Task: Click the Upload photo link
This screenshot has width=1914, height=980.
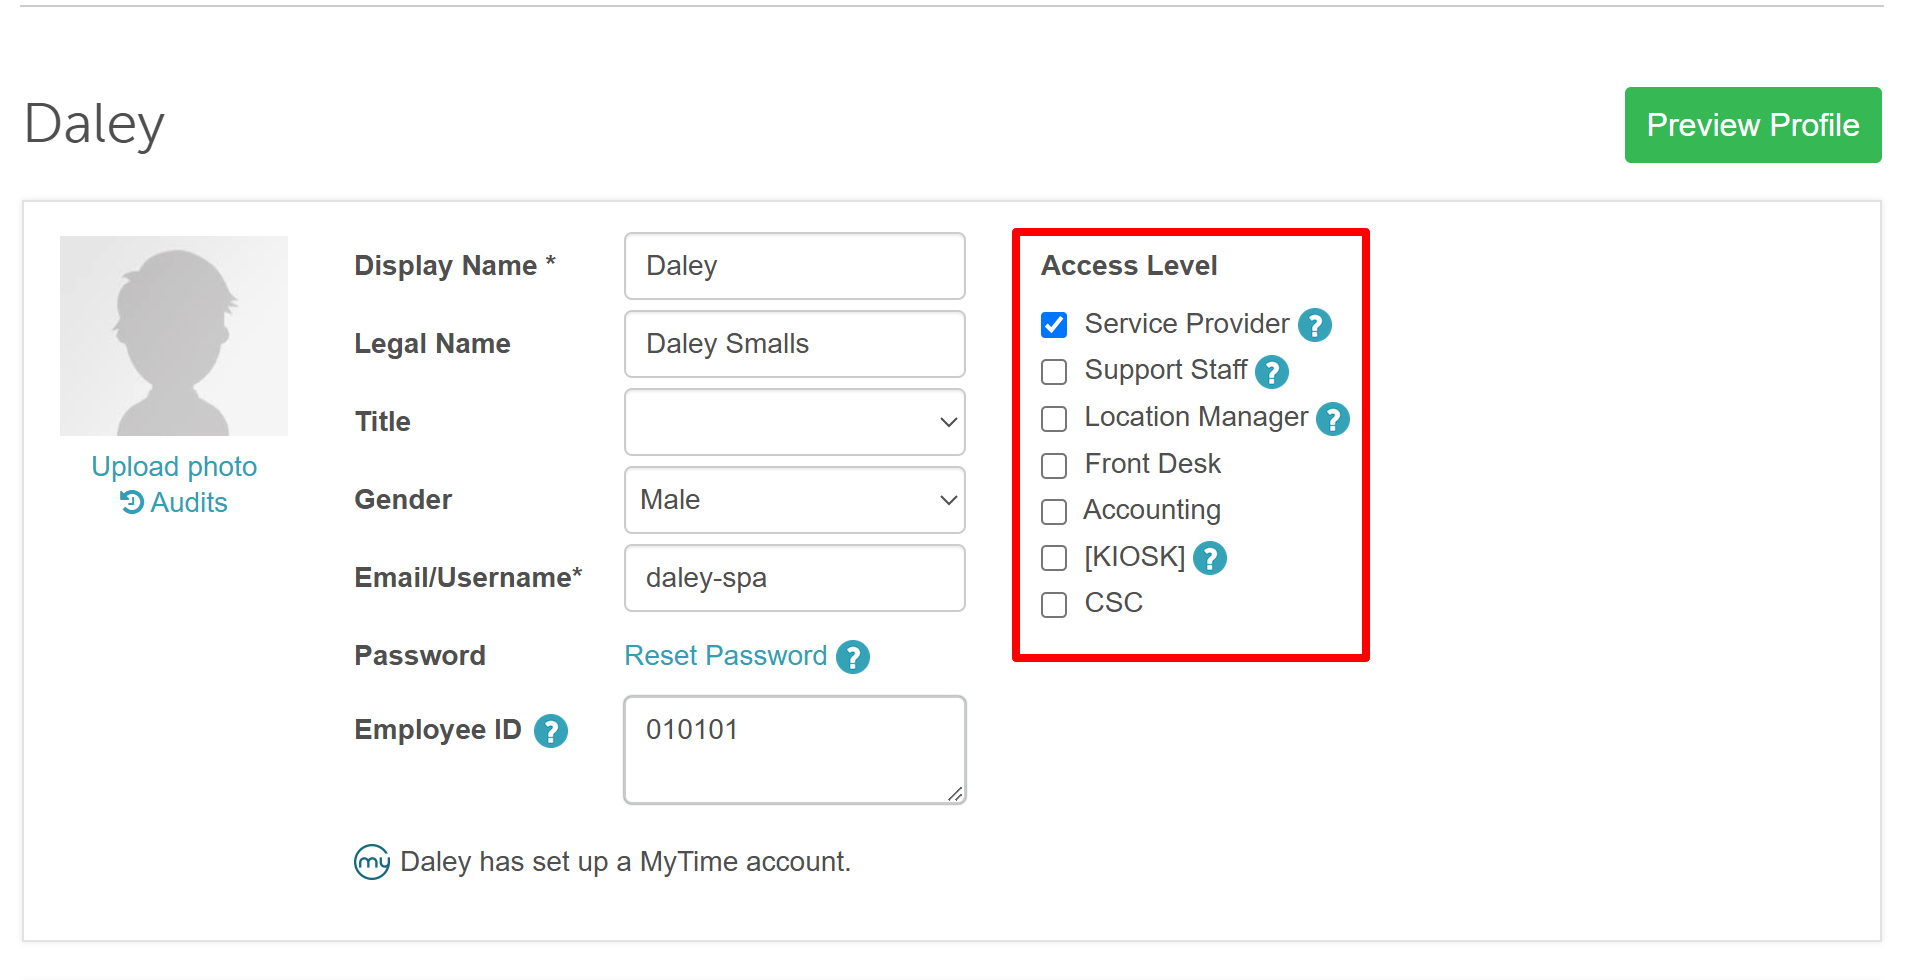Action: click(x=174, y=467)
